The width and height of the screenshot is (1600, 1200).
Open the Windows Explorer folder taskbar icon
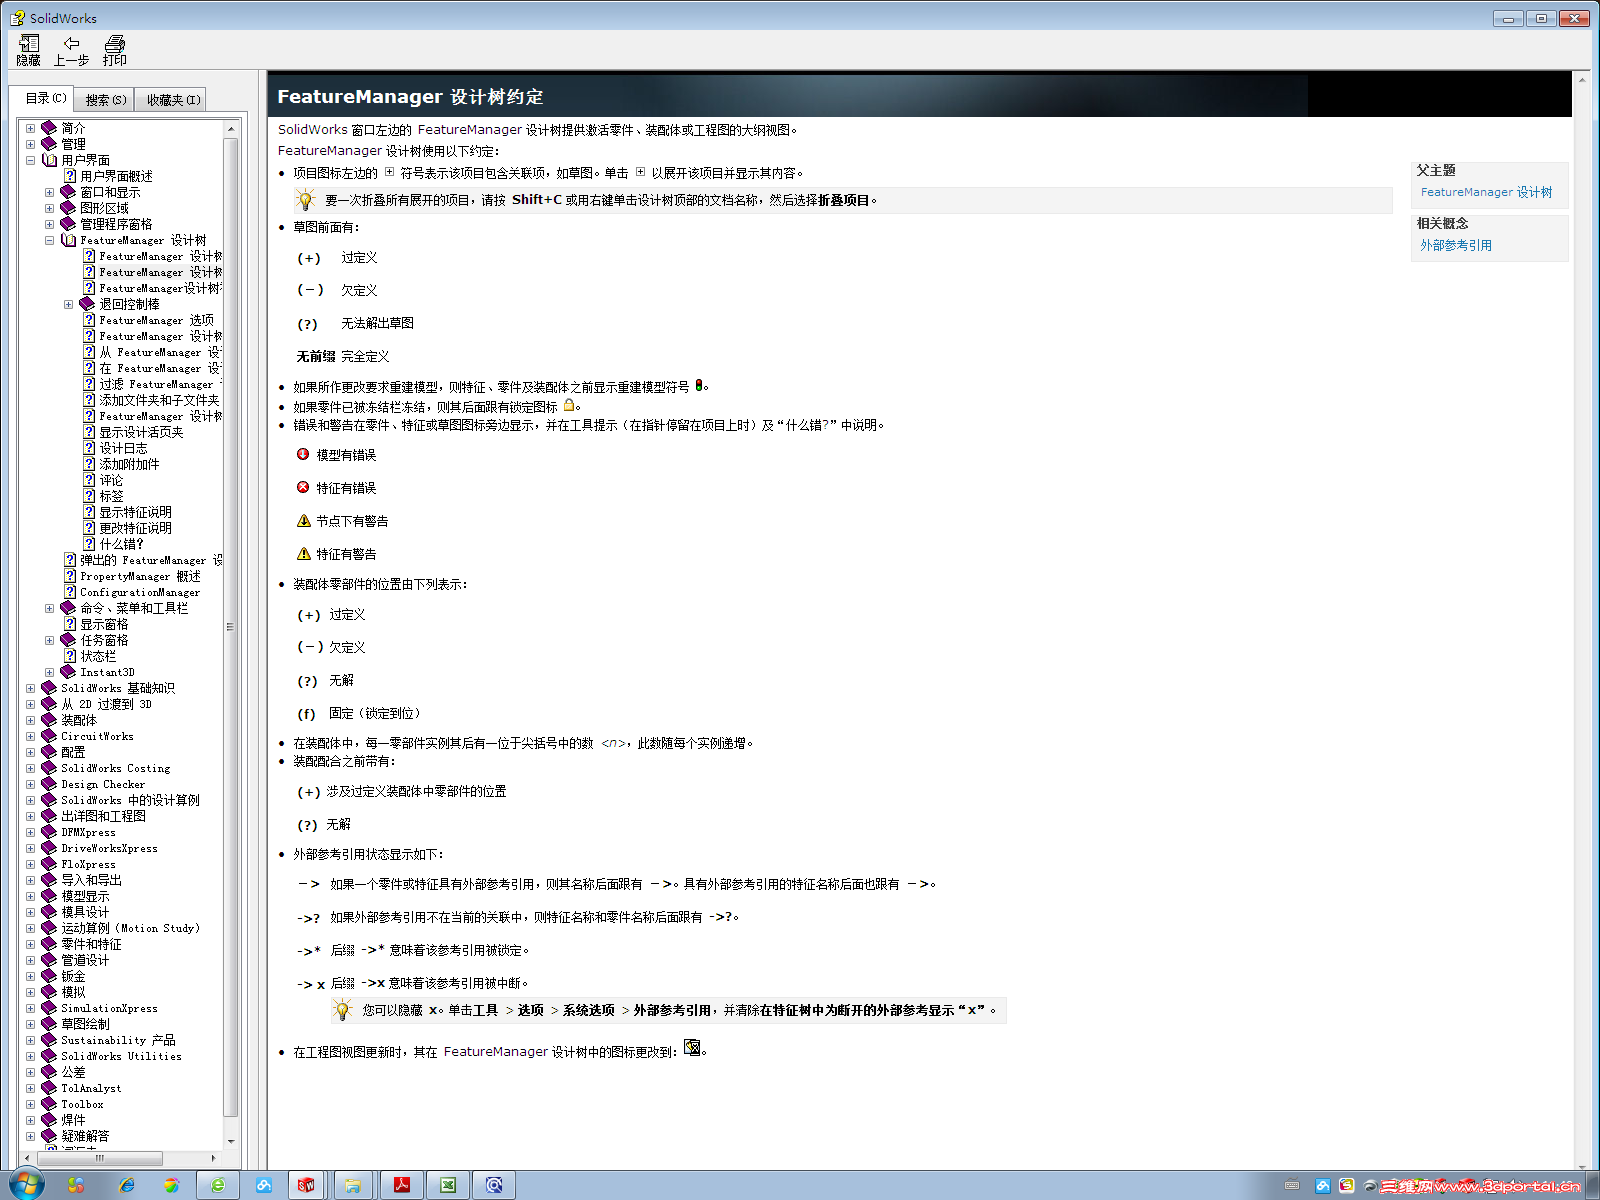353,1185
